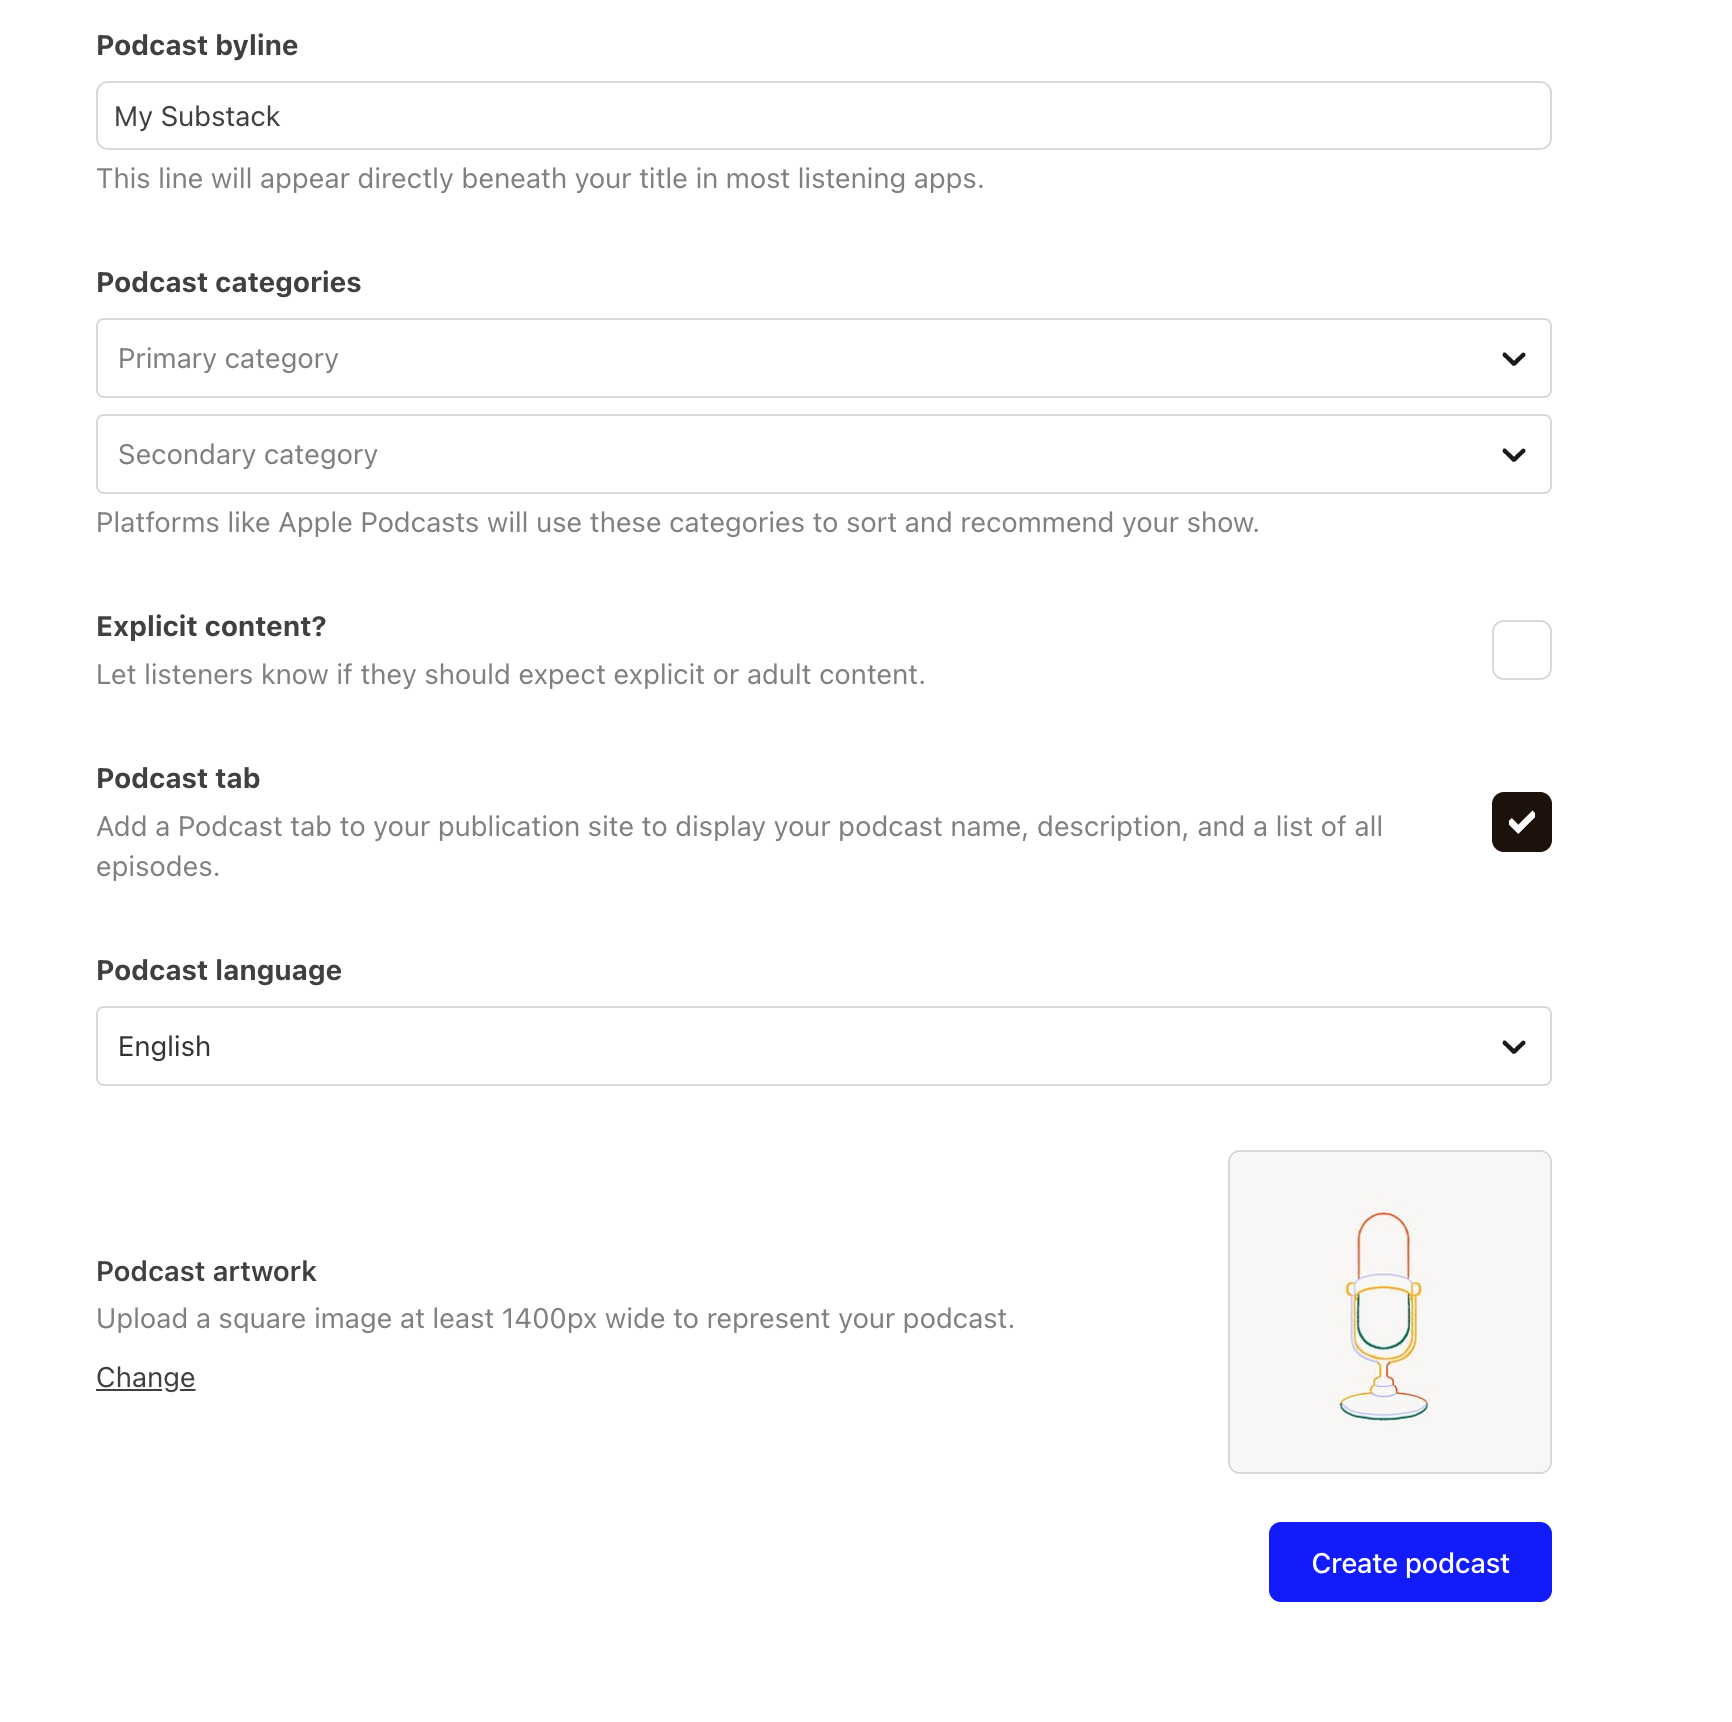Click the "Podcast language" label
Screen dimensions: 1732x1722
point(219,970)
